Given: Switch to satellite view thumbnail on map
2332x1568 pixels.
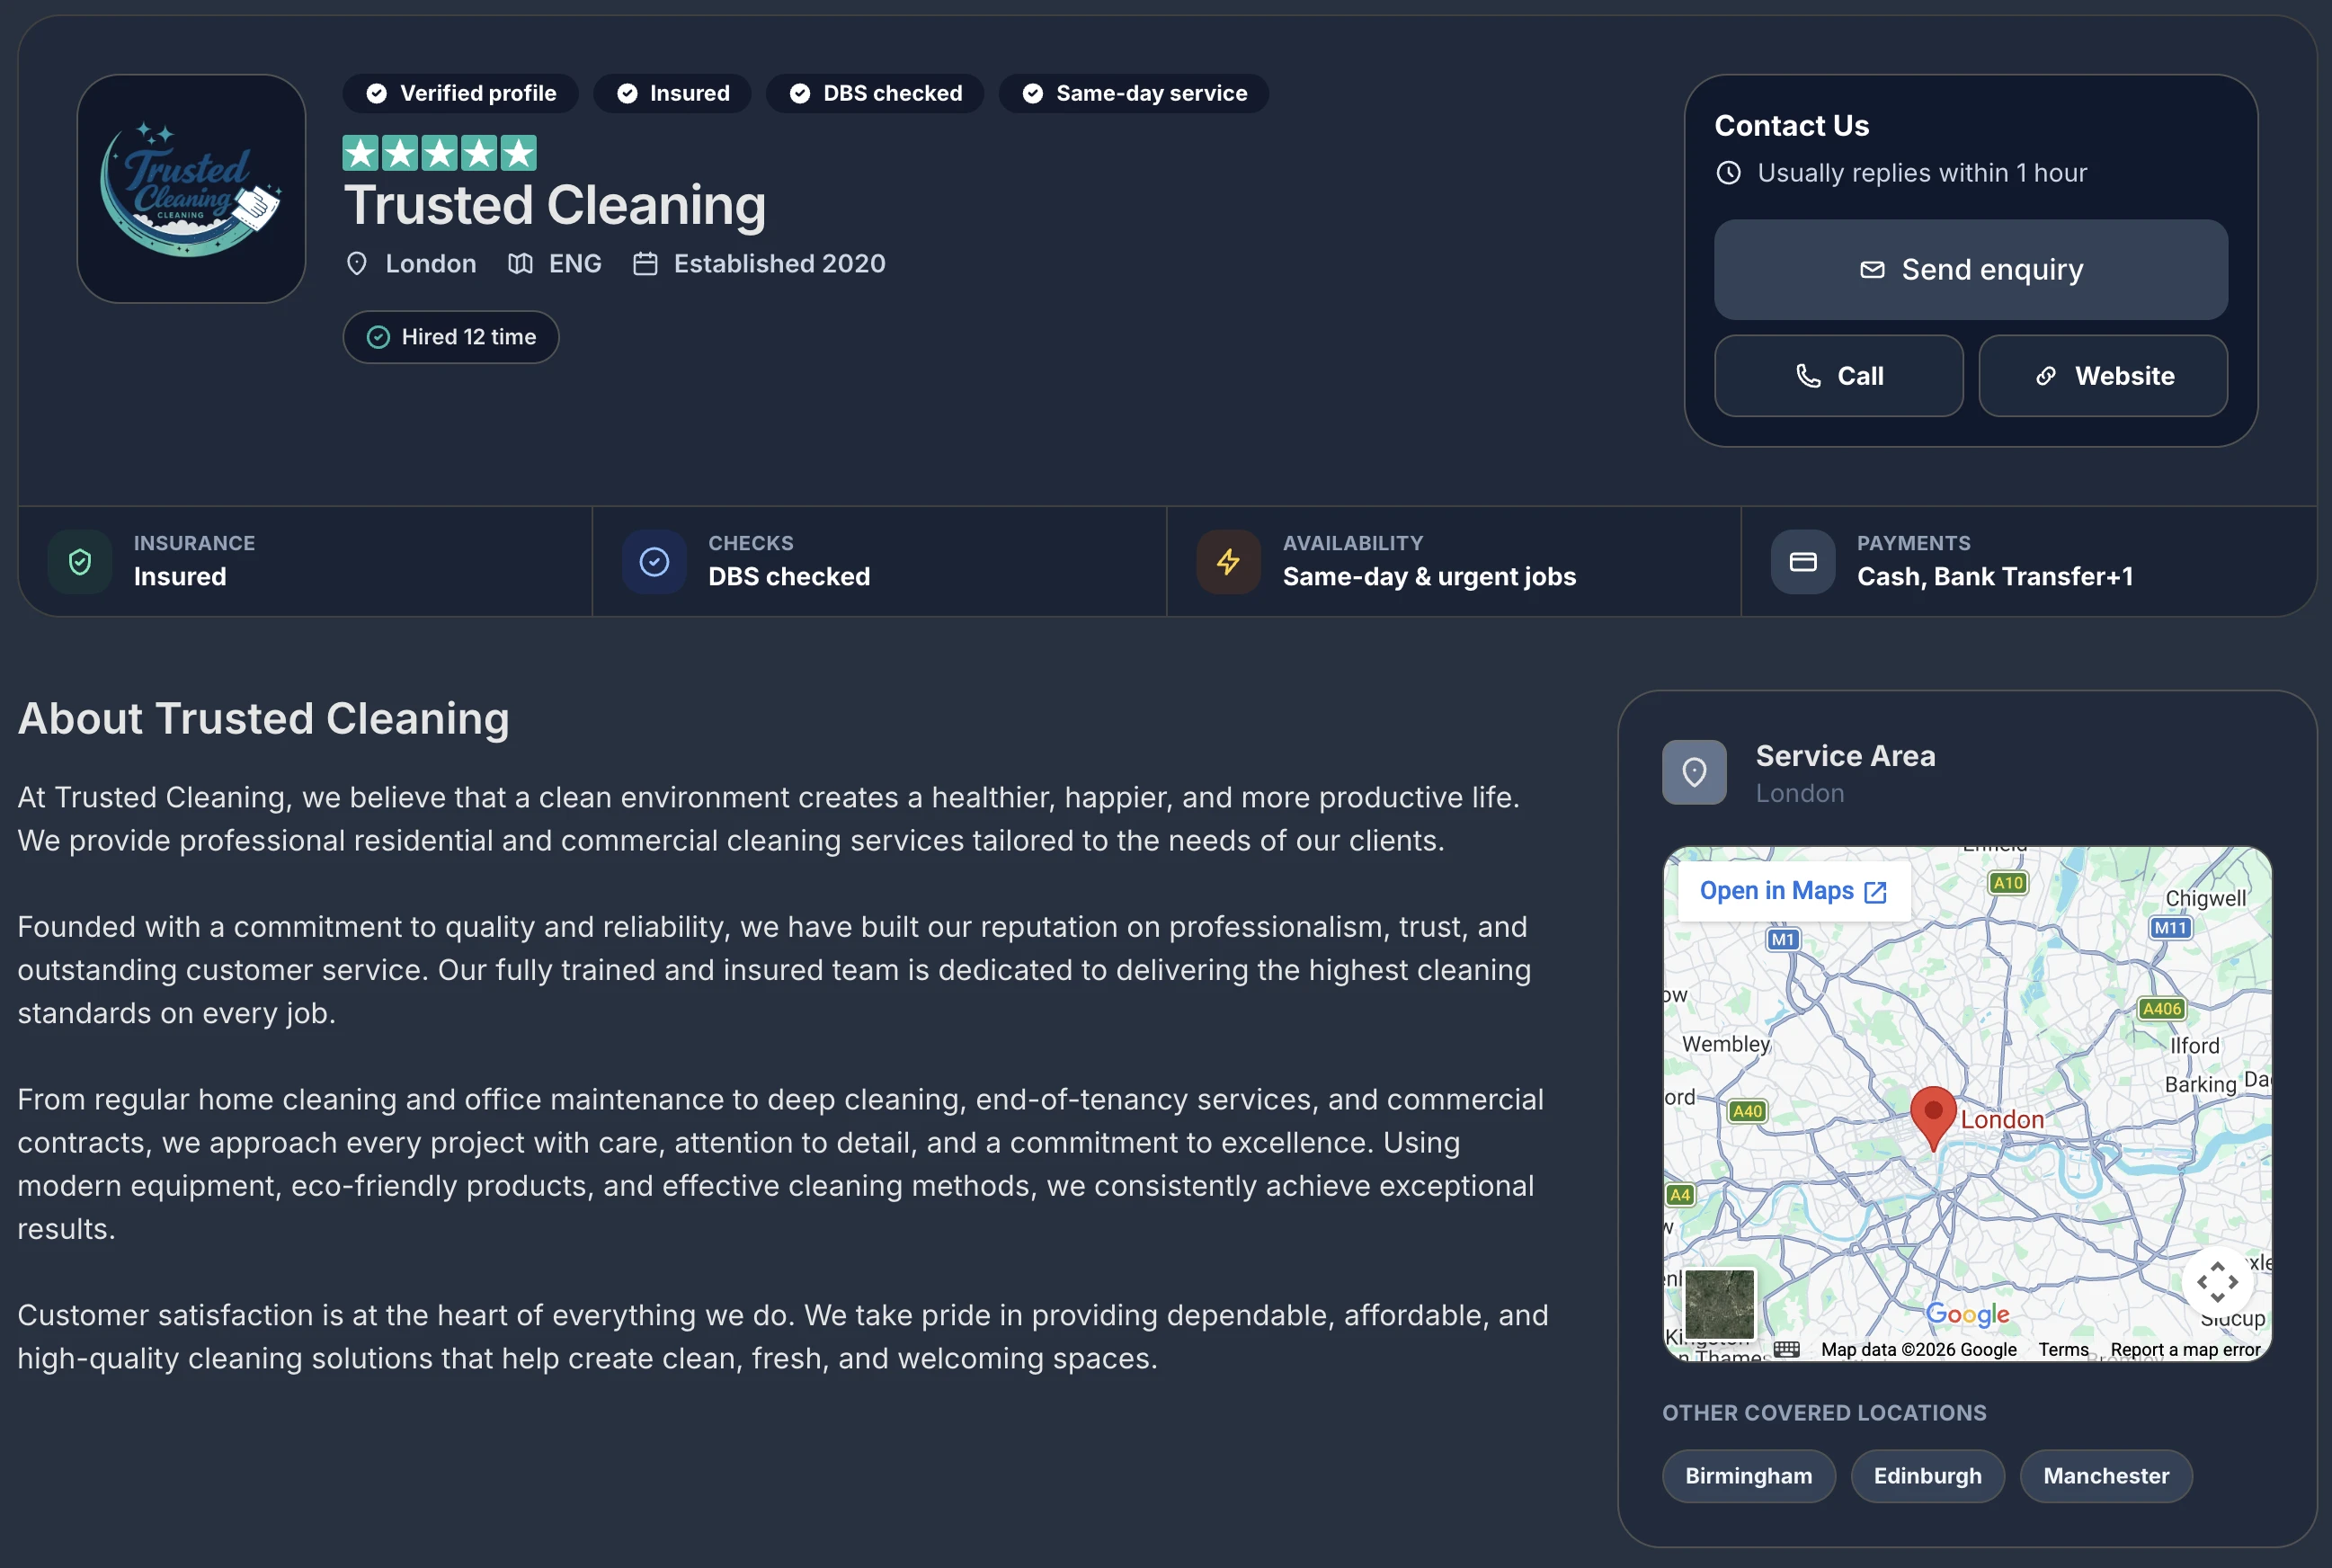Looking at the screenshot, I should click(1720, 1304).
